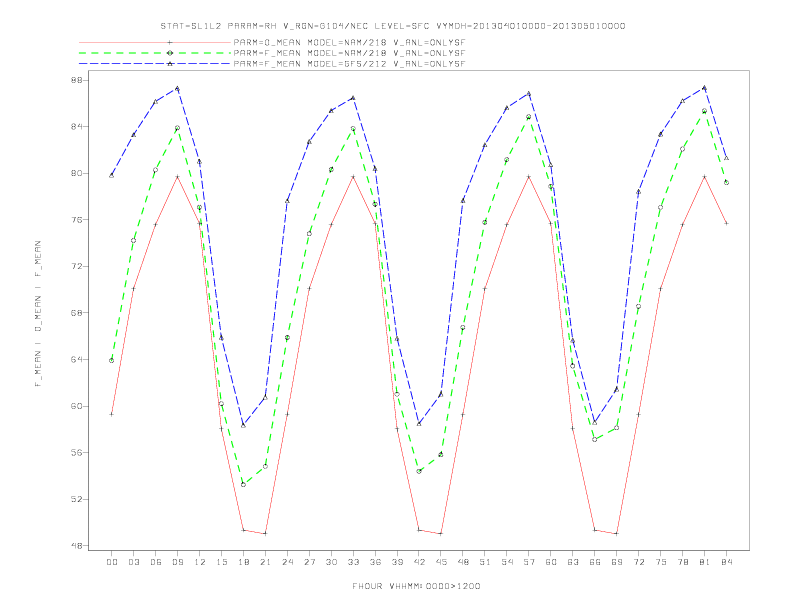Click the x-axis hour label 63

click(x=573, y=562)
